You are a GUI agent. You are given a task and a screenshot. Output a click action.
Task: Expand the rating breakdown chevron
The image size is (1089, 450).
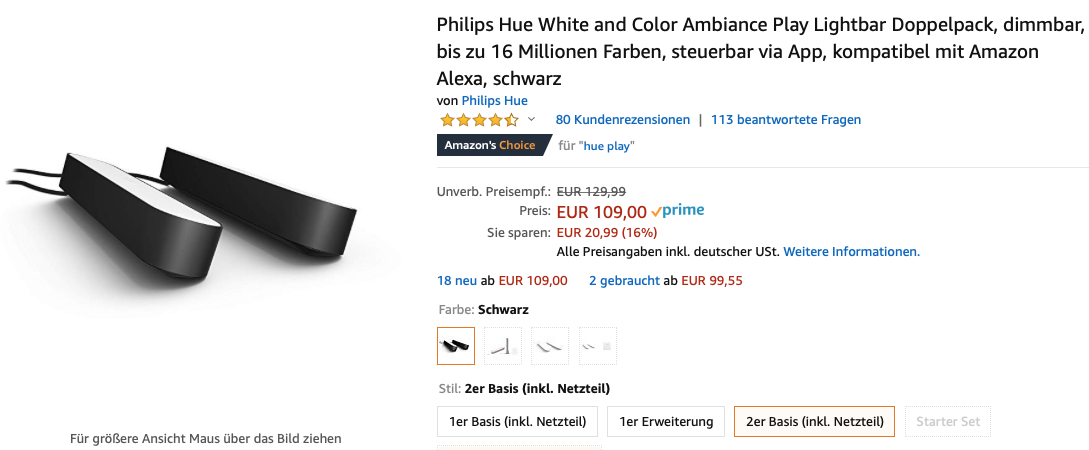531,120
